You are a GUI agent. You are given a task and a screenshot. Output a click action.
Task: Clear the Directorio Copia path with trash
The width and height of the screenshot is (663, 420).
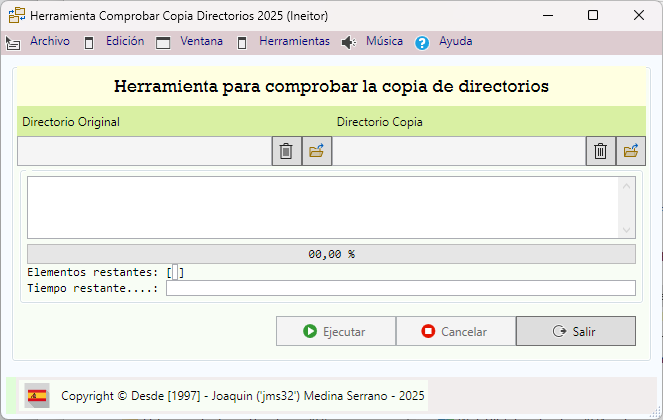(x=600, y=151)
